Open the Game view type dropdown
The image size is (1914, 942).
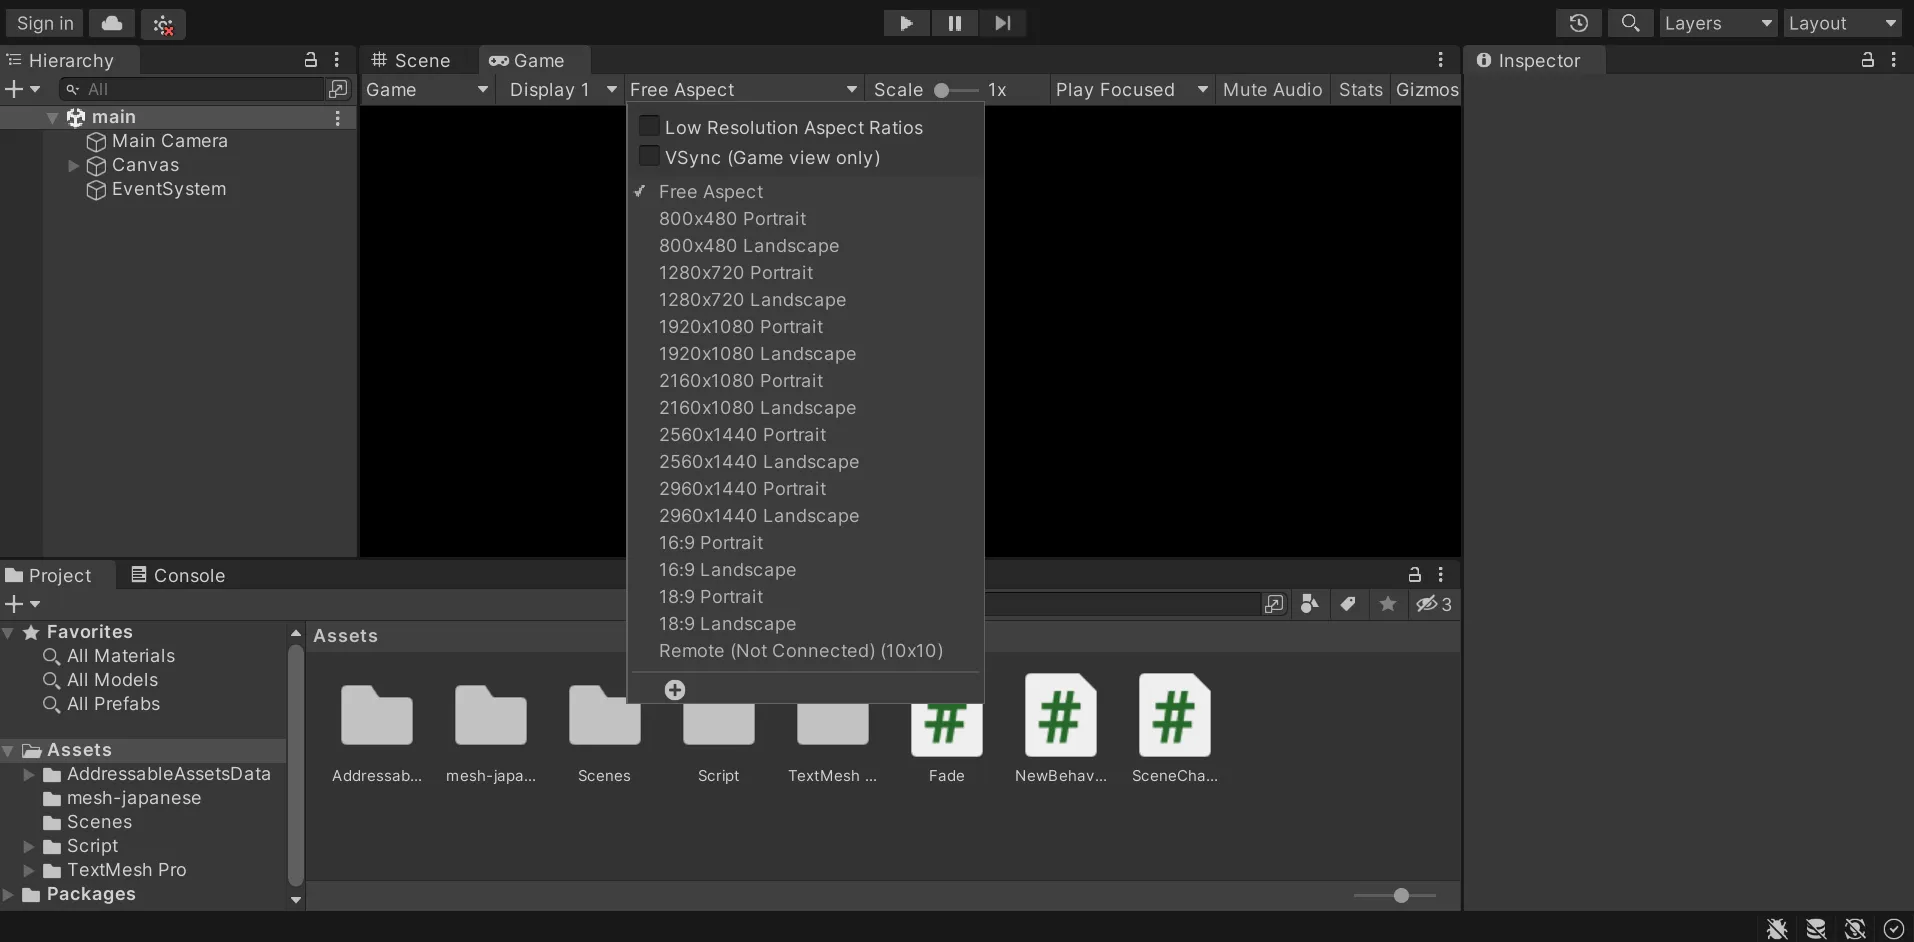pyautogui.click(x=427, y=90)
